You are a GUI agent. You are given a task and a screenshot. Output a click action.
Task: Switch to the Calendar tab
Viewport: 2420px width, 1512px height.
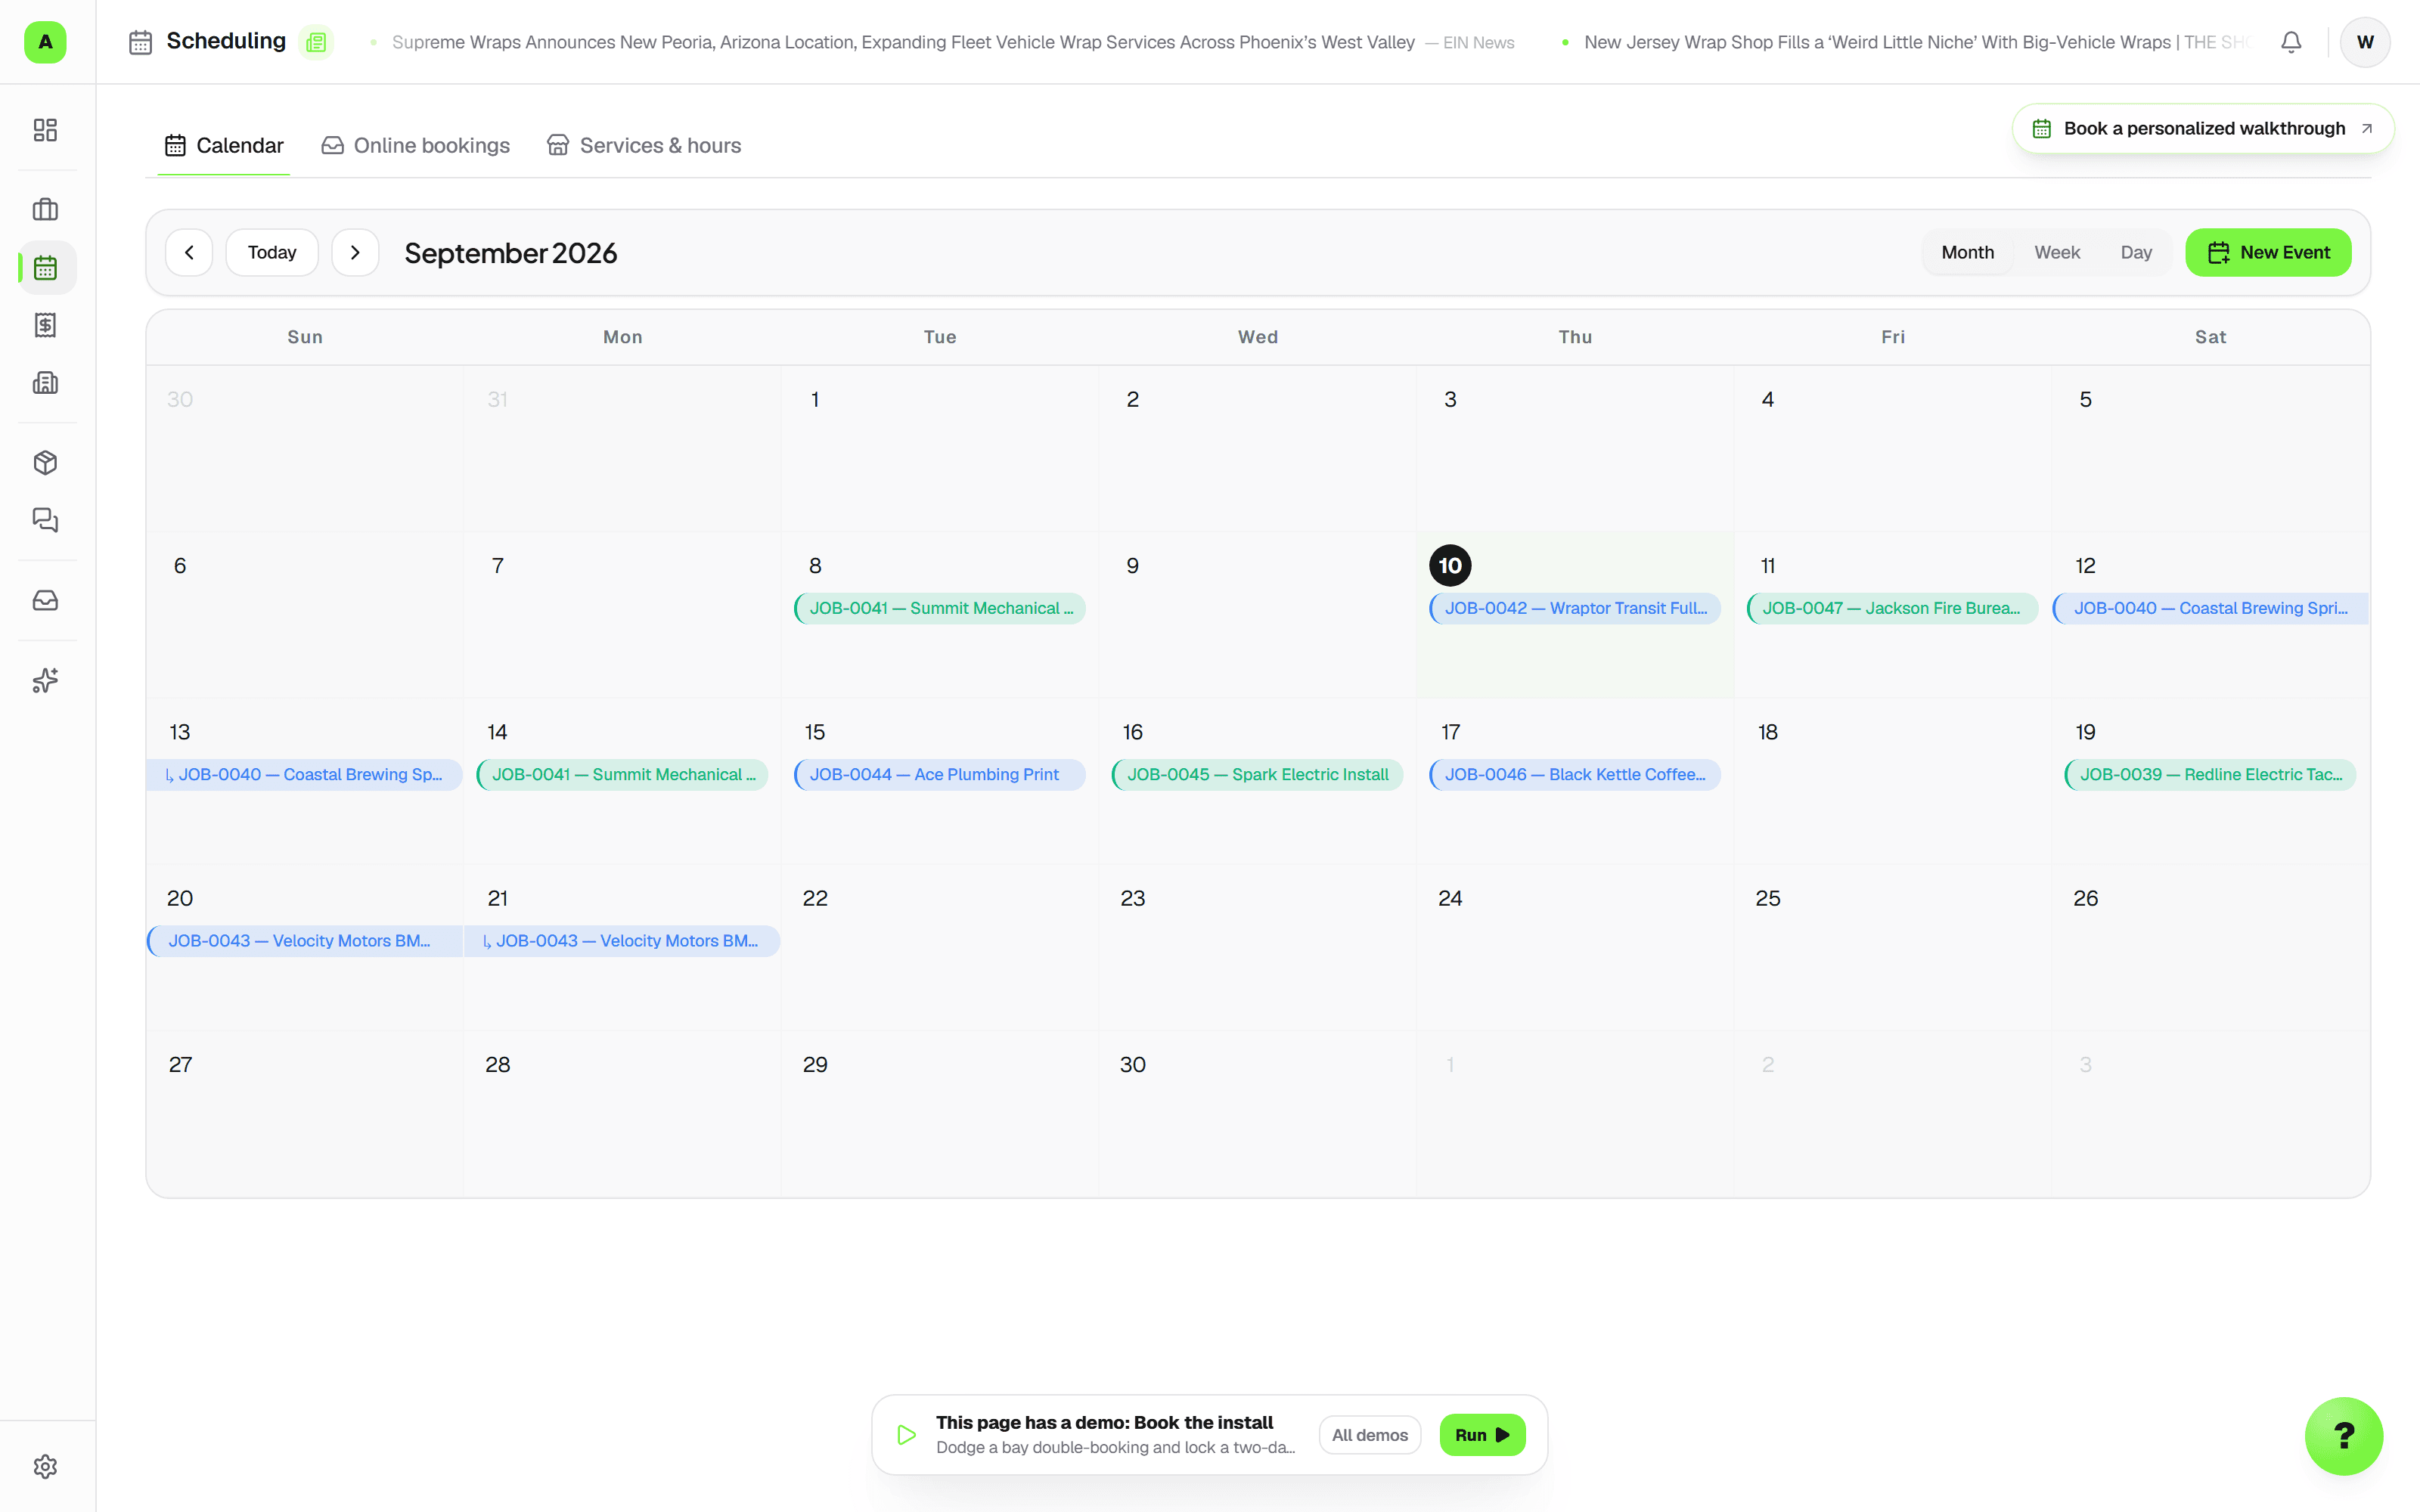pos(224,146)
